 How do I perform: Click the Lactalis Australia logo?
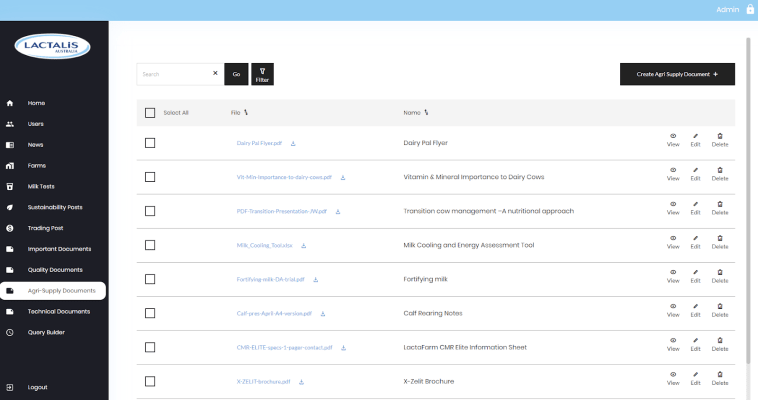[52, 46]
